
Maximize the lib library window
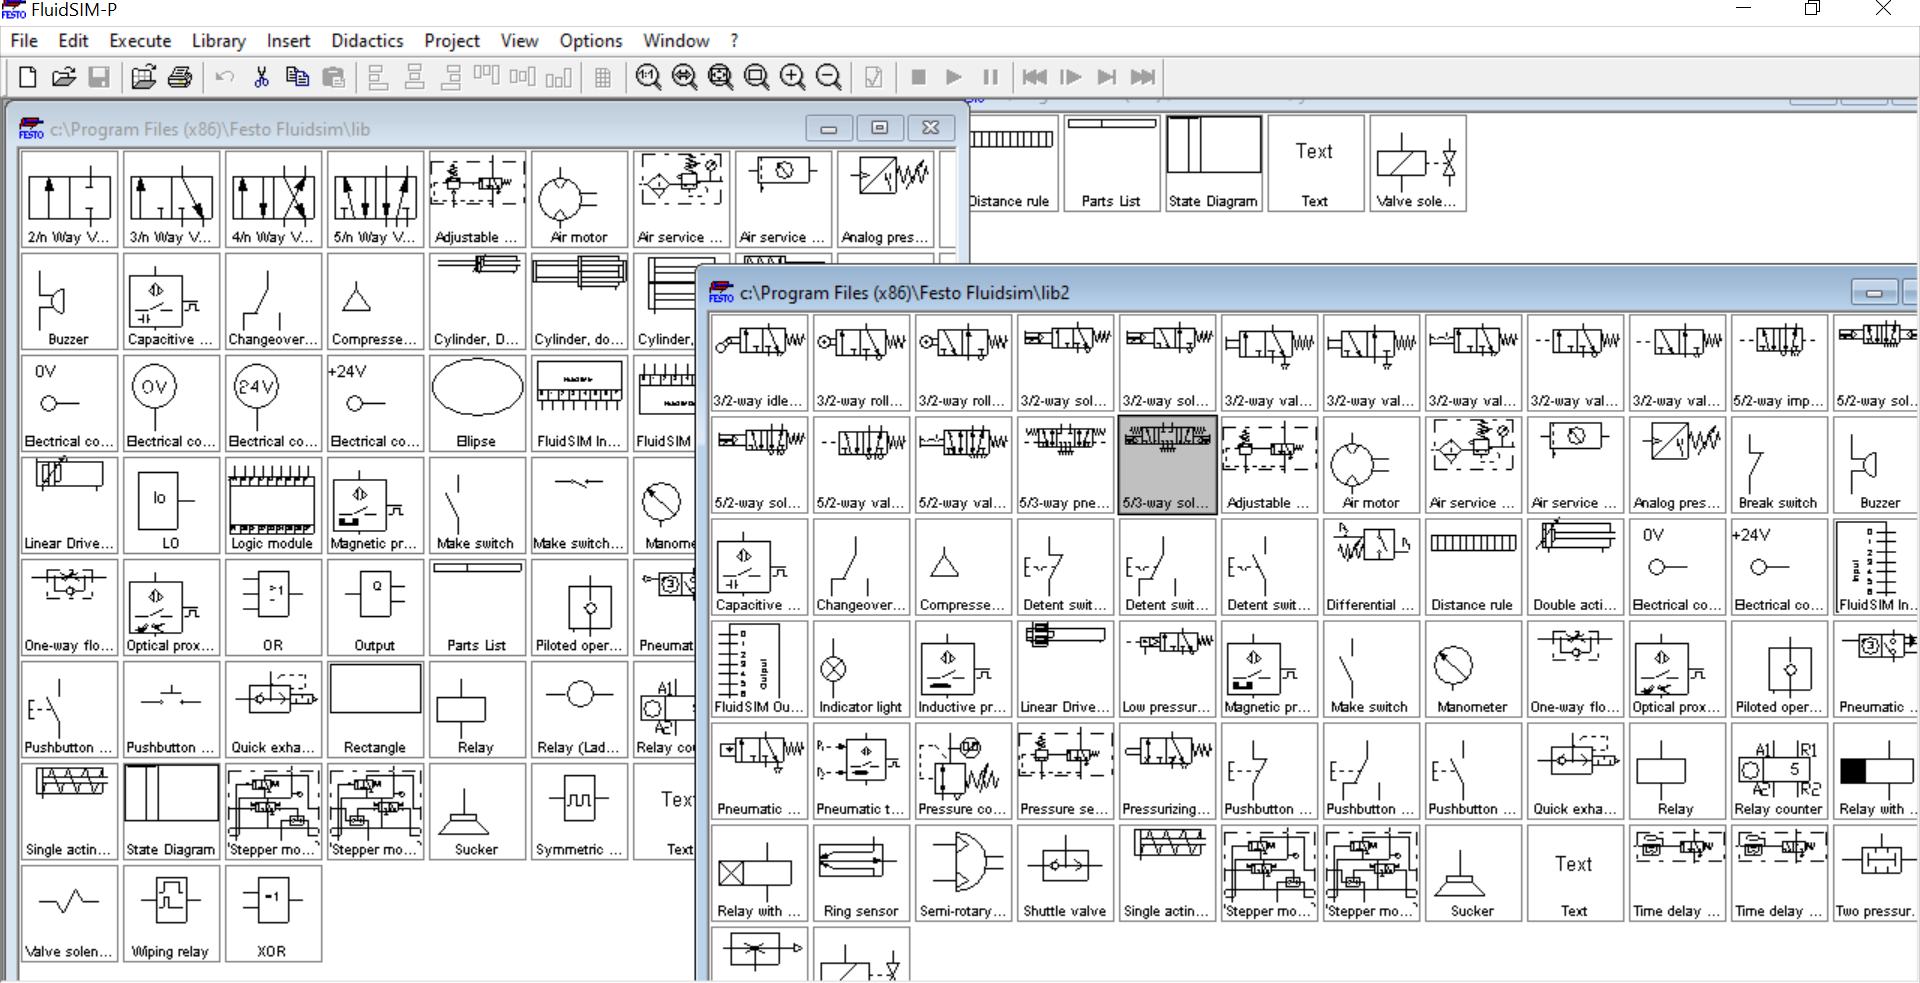pyautogui.click(x=880, y=128)
